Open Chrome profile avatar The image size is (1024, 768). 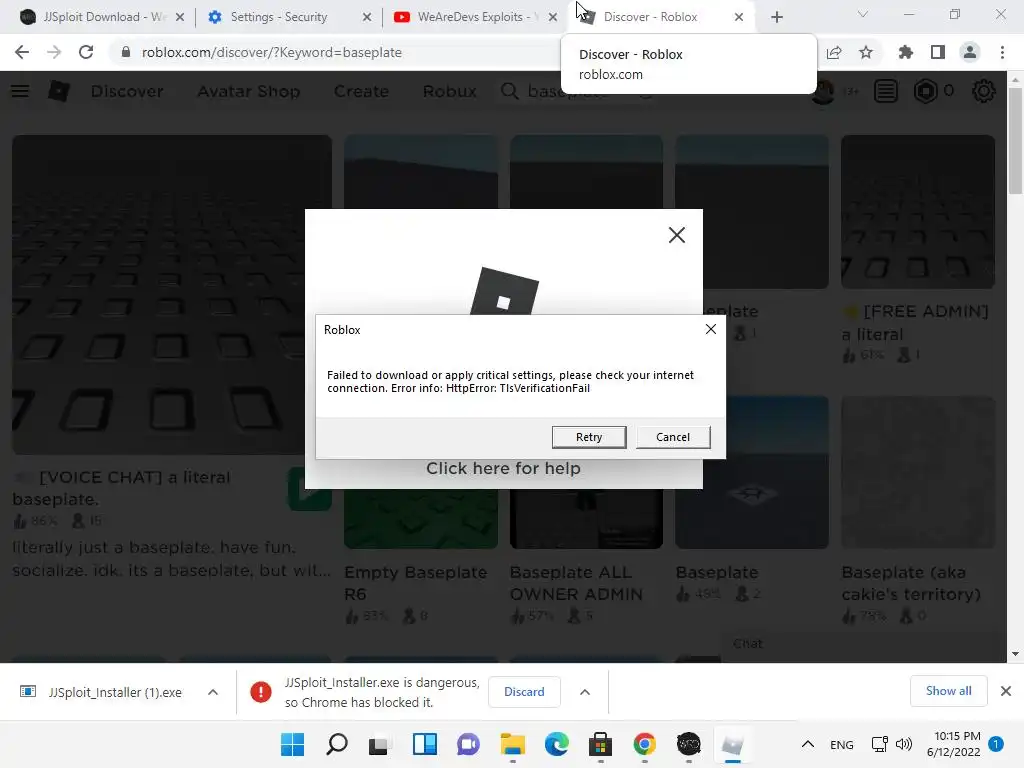tap(970, 52)
